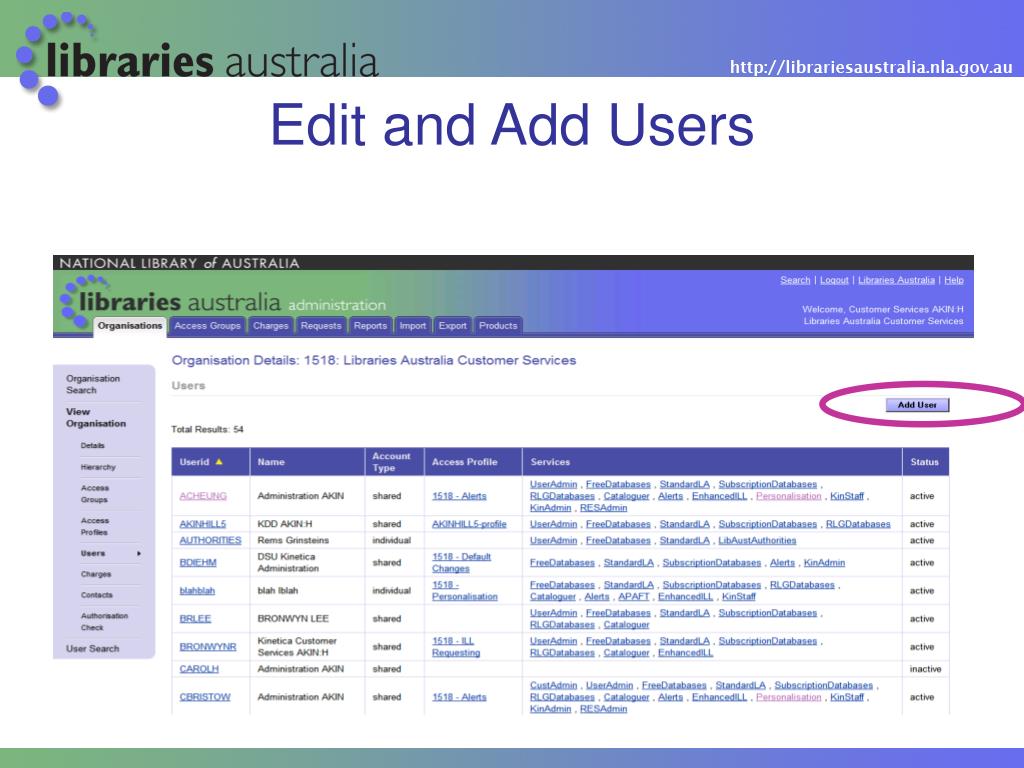Select the Reports tab

tap(370, 326)
